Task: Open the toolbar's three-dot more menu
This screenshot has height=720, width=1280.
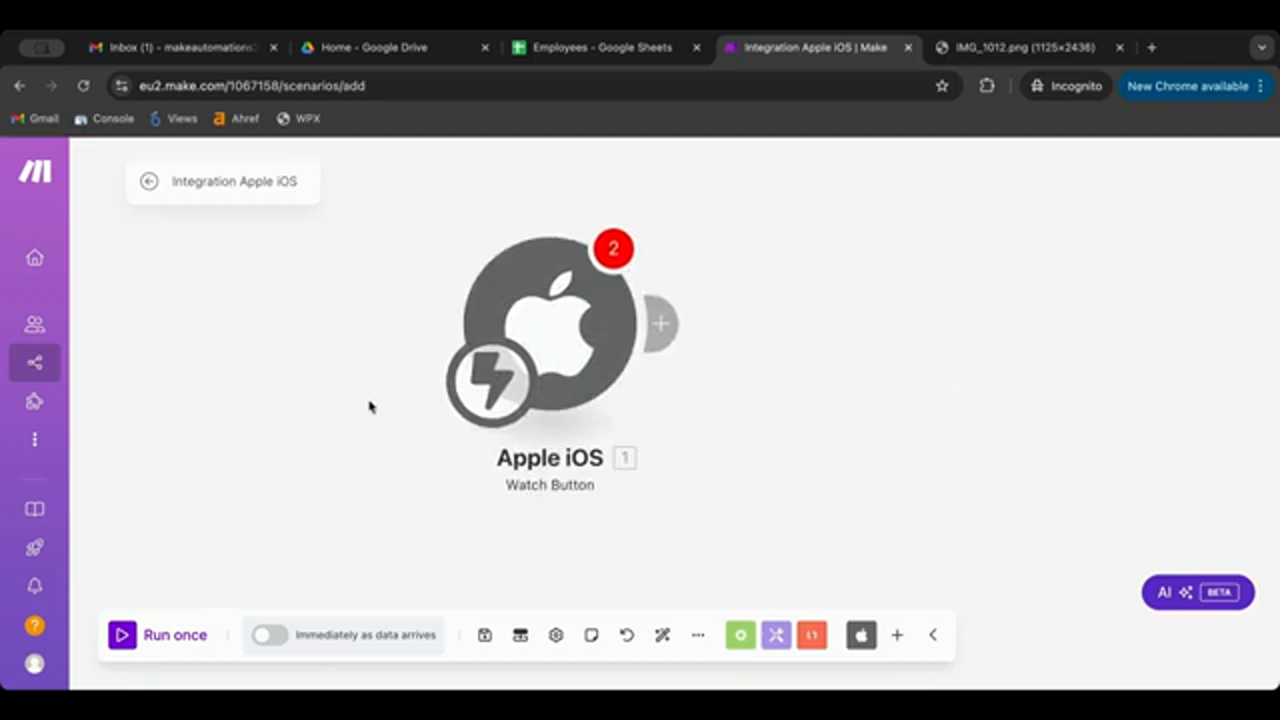Action: [698, 635]
